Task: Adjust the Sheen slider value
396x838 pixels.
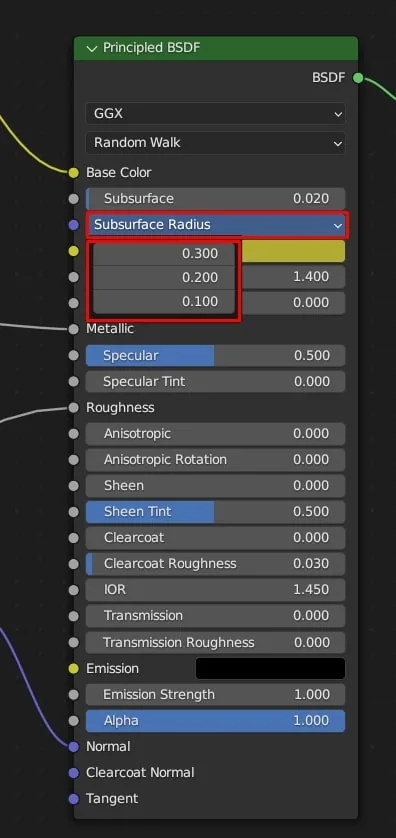Action: 215,486
